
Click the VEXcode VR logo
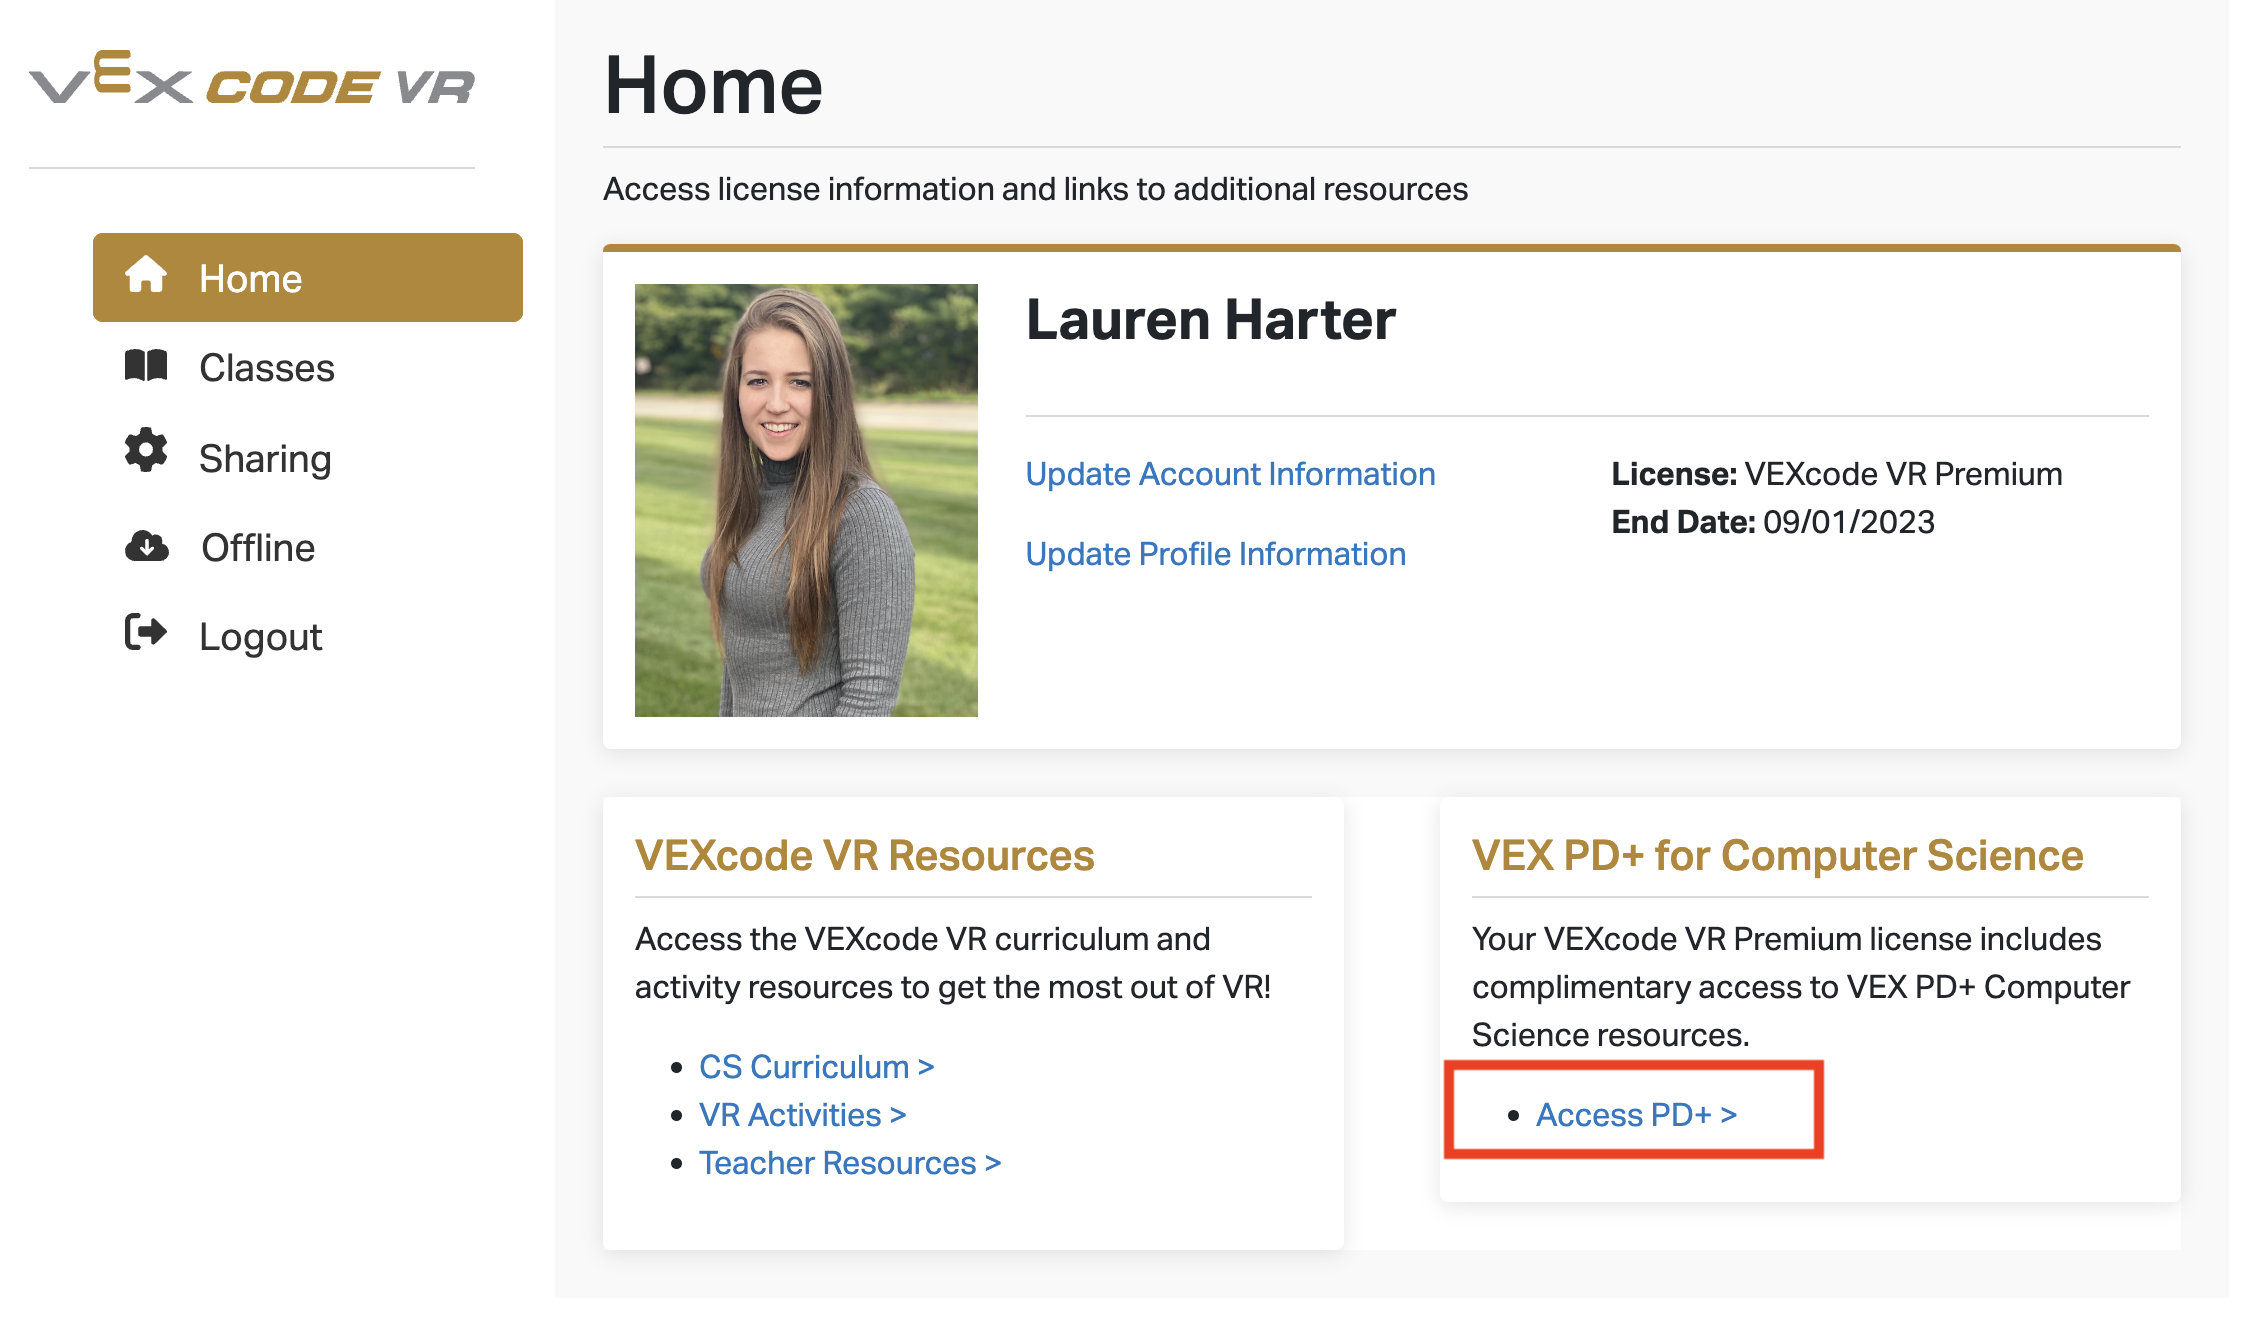point(252,78)
